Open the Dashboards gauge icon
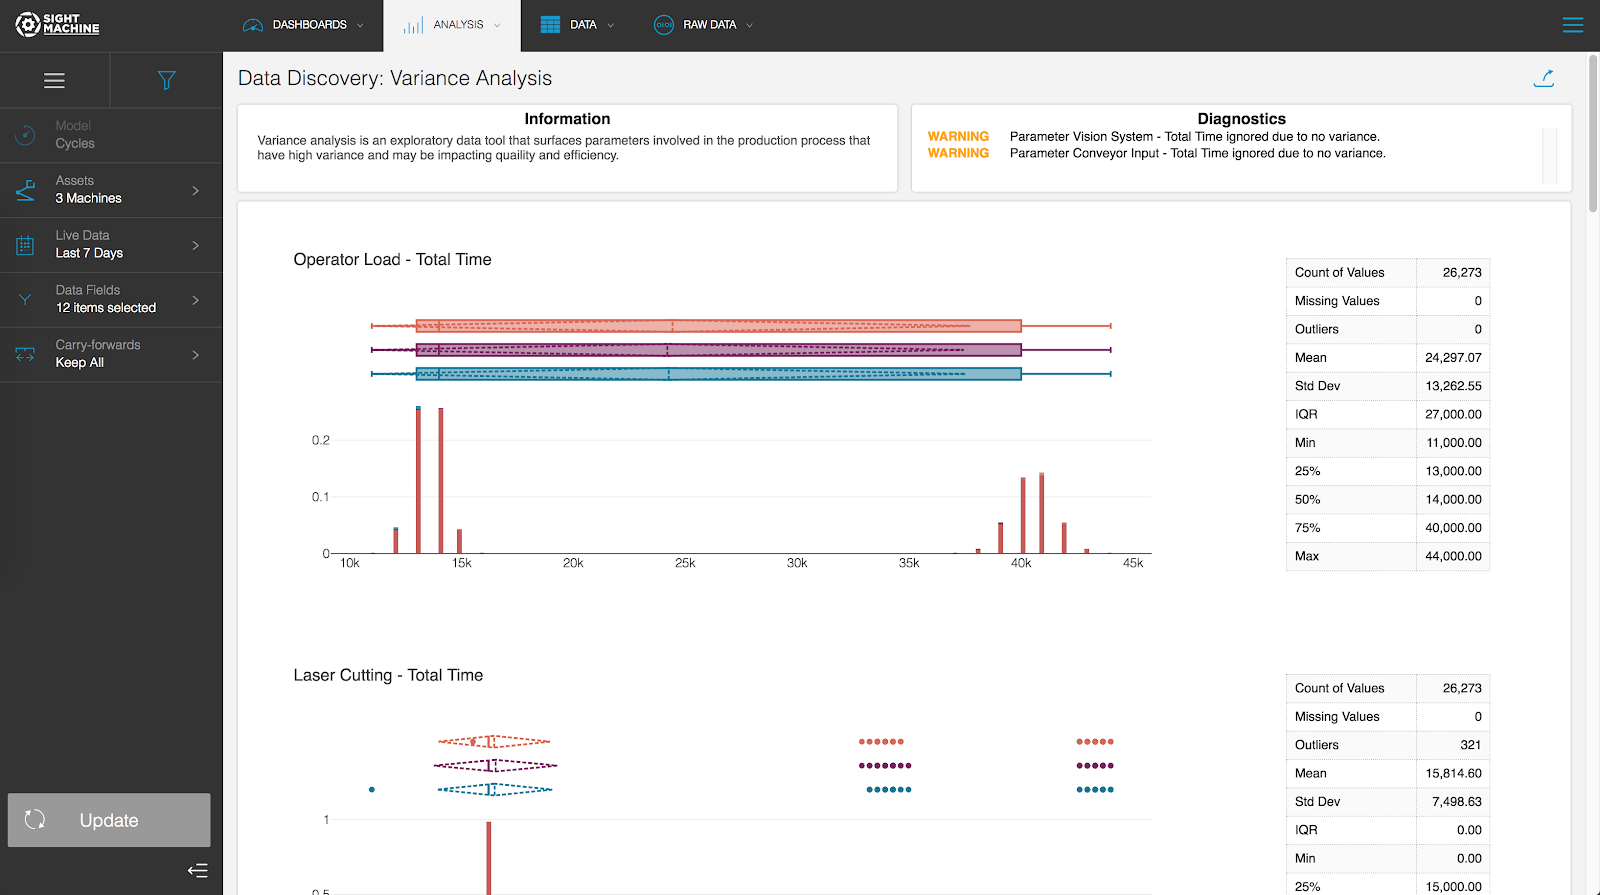 [253, 25]
